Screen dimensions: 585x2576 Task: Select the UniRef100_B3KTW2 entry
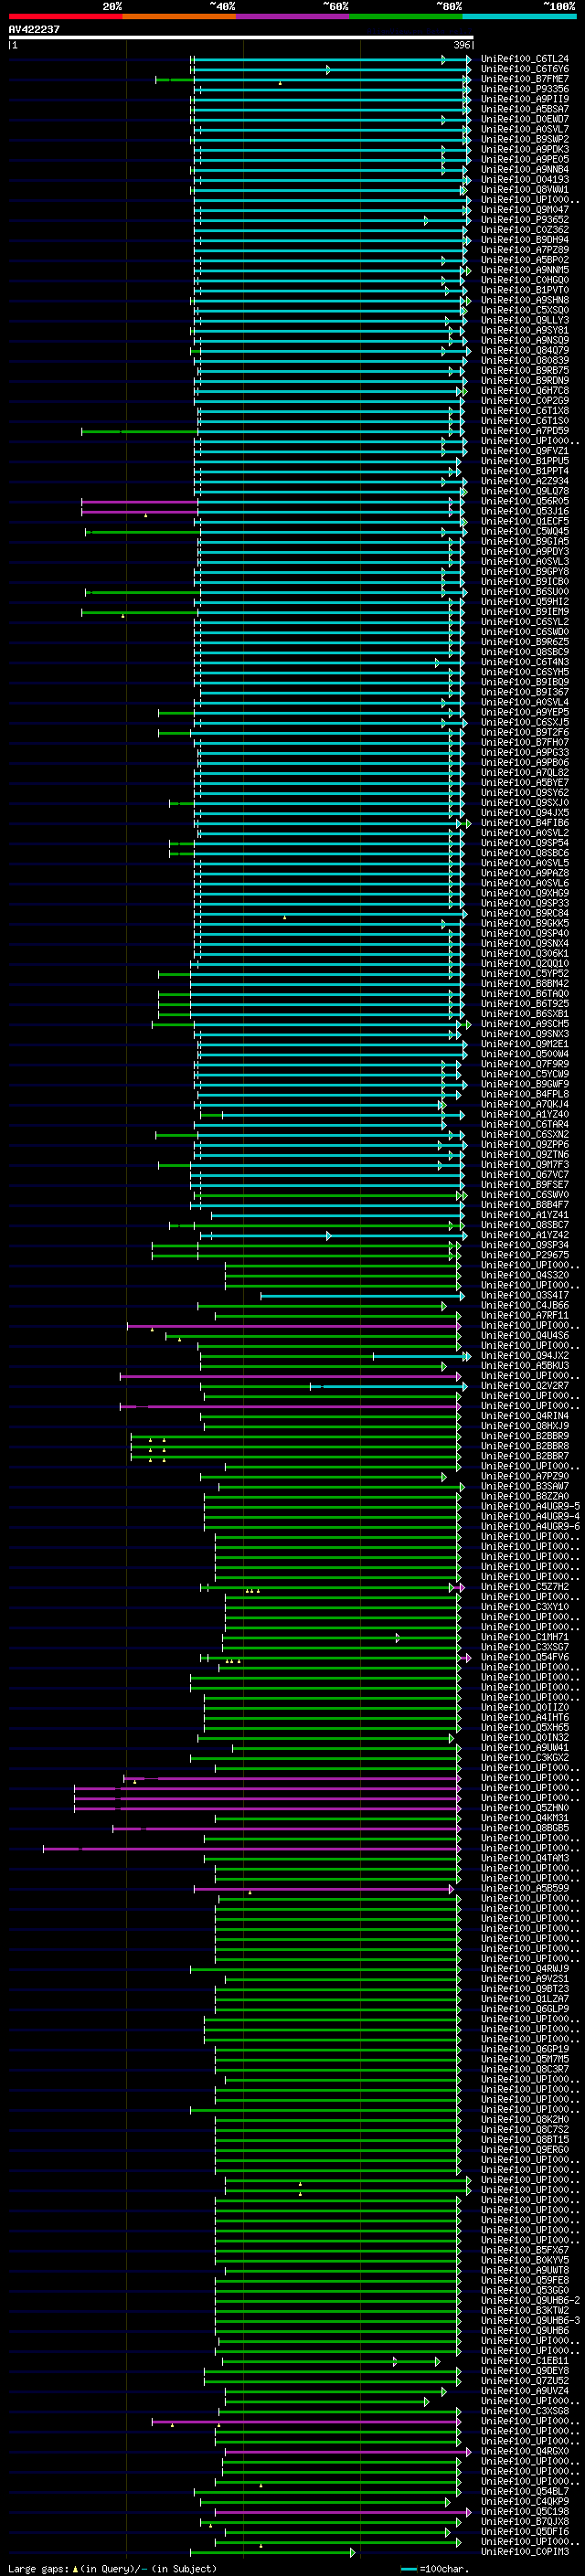pos(524,2311)
